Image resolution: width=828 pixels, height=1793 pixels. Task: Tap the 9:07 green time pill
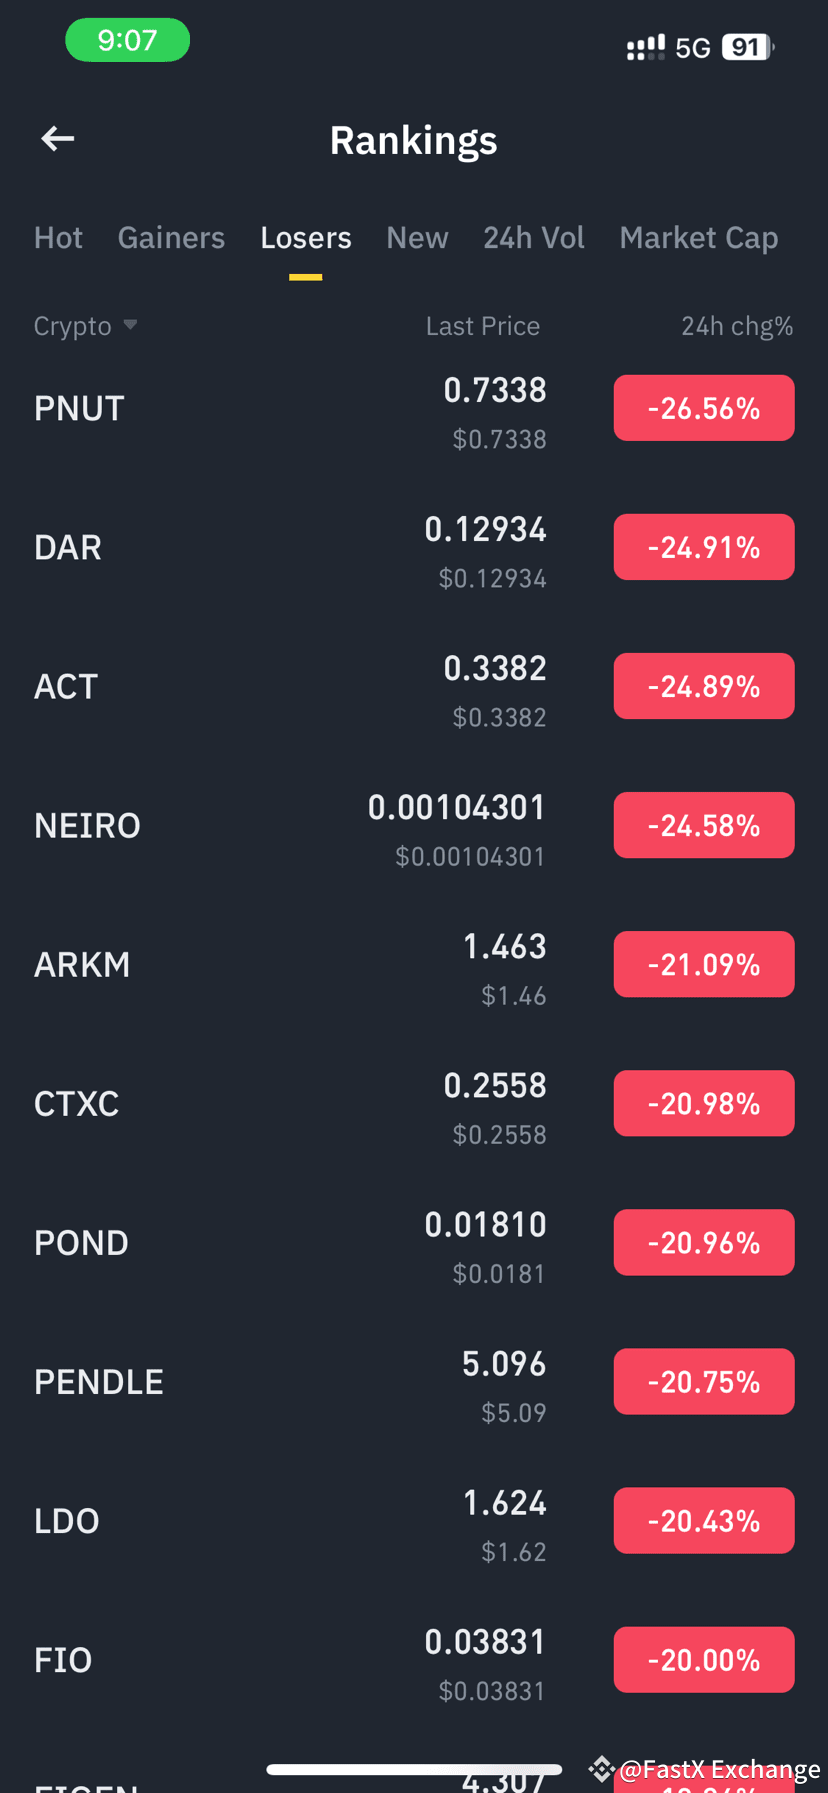[127, 40]
